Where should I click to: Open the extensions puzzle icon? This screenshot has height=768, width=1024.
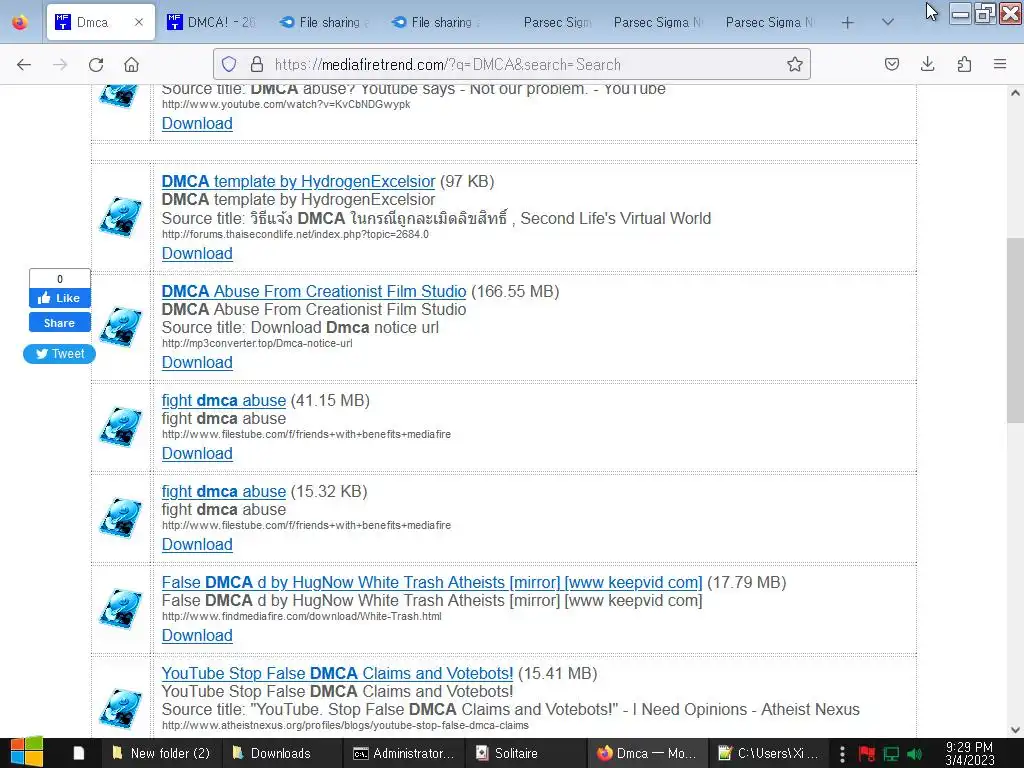[x=964, y=64]
